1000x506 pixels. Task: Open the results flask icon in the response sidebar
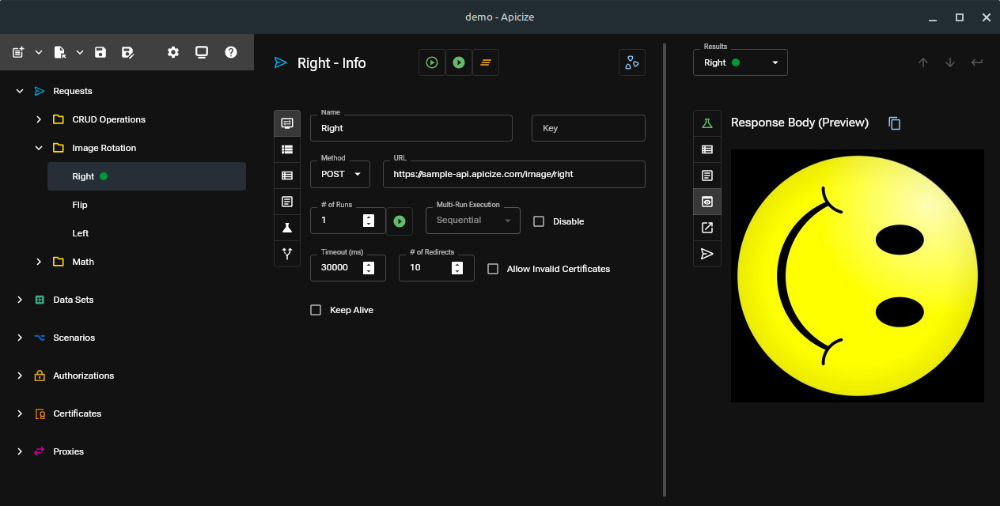pos(707,123)
